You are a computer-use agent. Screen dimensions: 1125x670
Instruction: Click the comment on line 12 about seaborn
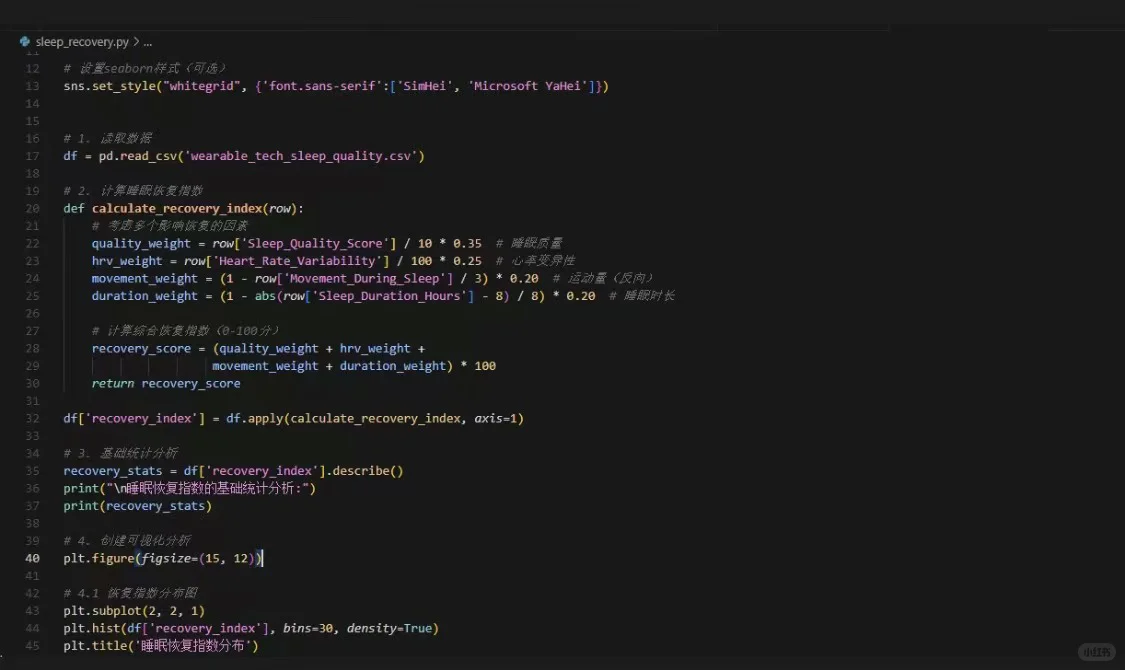click(x=145, y=68)
